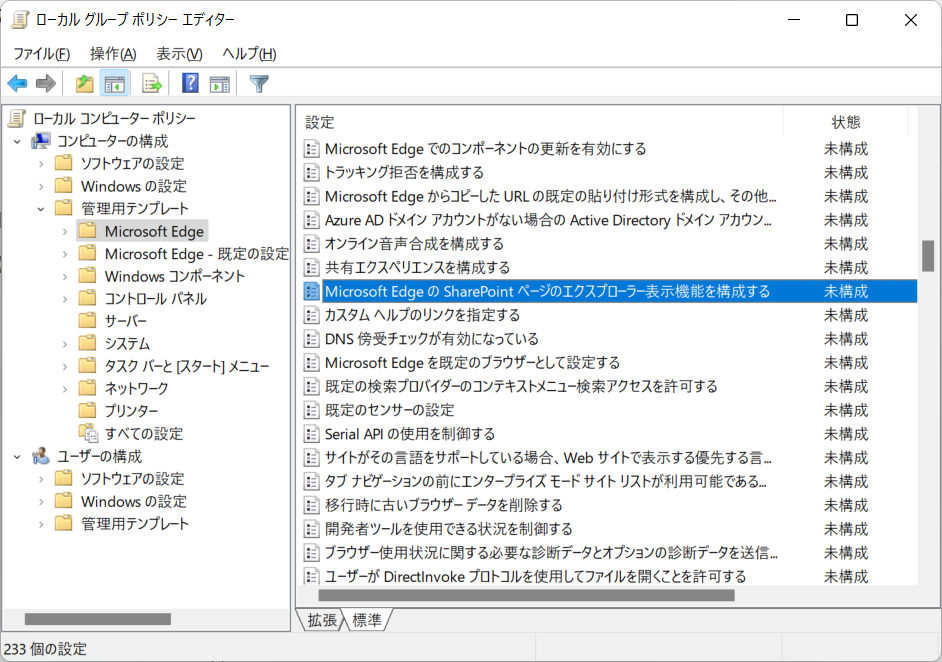The image size is (942, 662).
Task: Toggle the show/hide action pane icon
Action: (219, 83)
